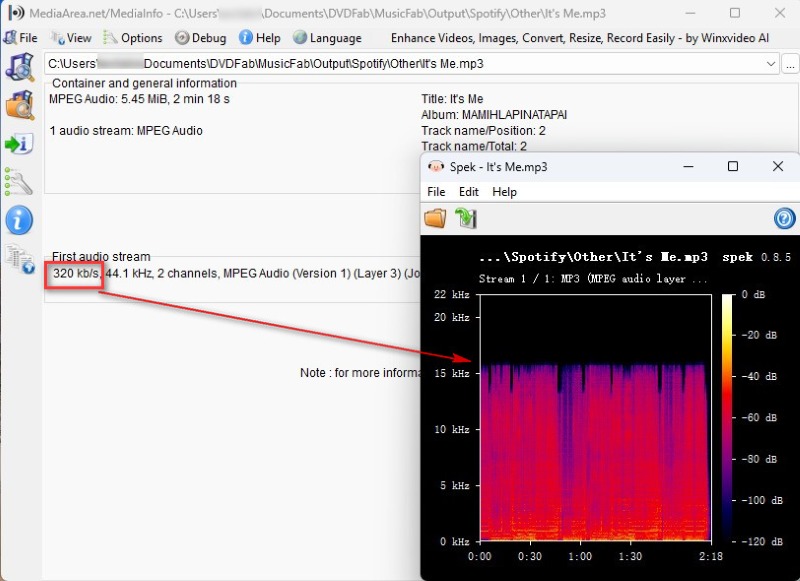Click the documents-with-globe sidebar icon in MediaInfo

(x=20, y=259)
